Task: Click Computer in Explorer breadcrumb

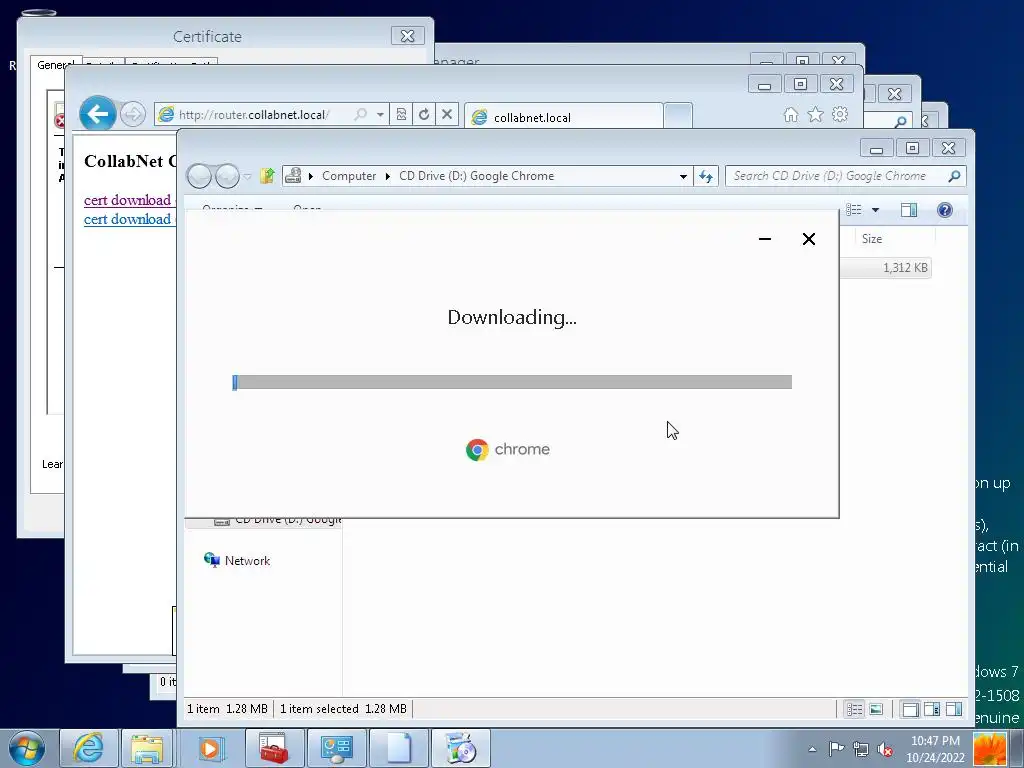Action: coord(349,176)
